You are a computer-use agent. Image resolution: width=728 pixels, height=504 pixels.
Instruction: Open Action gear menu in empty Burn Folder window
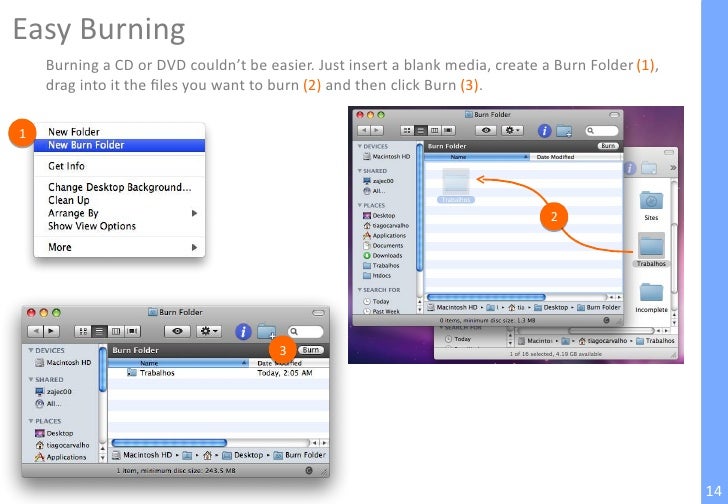coord(512,131)
